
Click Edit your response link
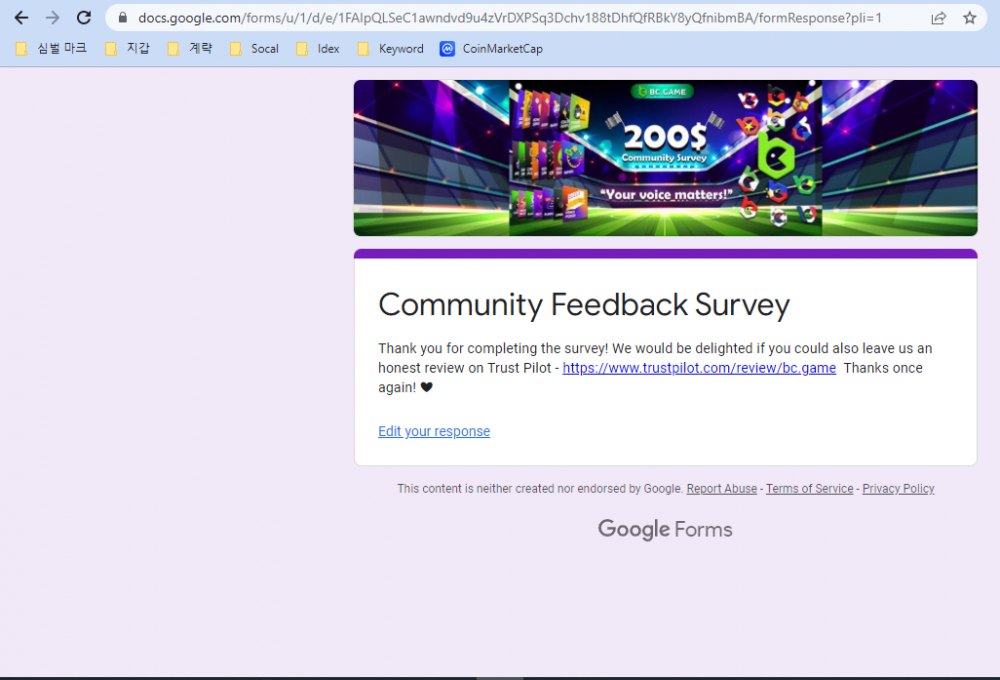coord(434,431)
